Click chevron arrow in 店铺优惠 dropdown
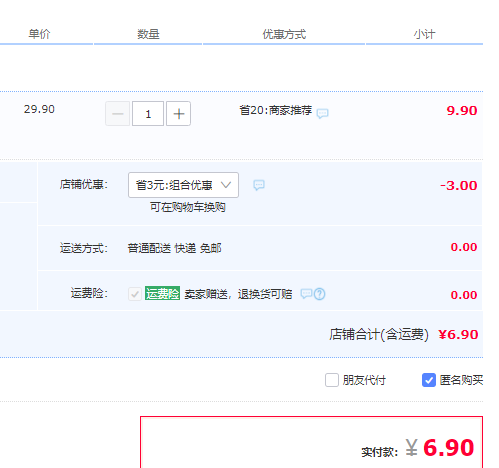499x468 pixels. tap(226, 185)
